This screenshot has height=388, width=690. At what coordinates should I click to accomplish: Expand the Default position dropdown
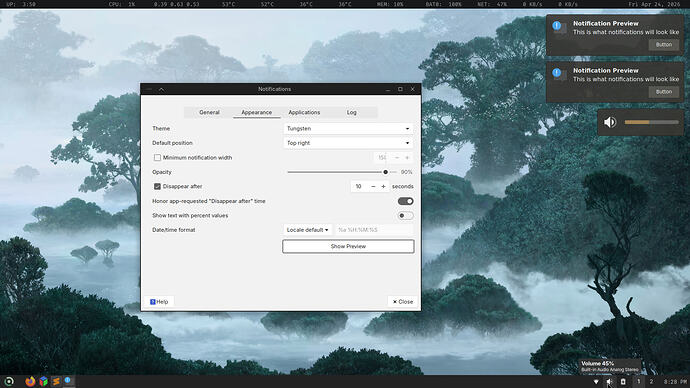(x=348, y=143)
